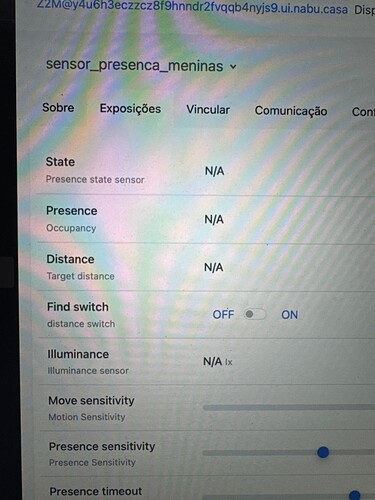Viewport: 375px width, 500px height.
Task: Switch to the Exposições tab
Action: (130, 109)
